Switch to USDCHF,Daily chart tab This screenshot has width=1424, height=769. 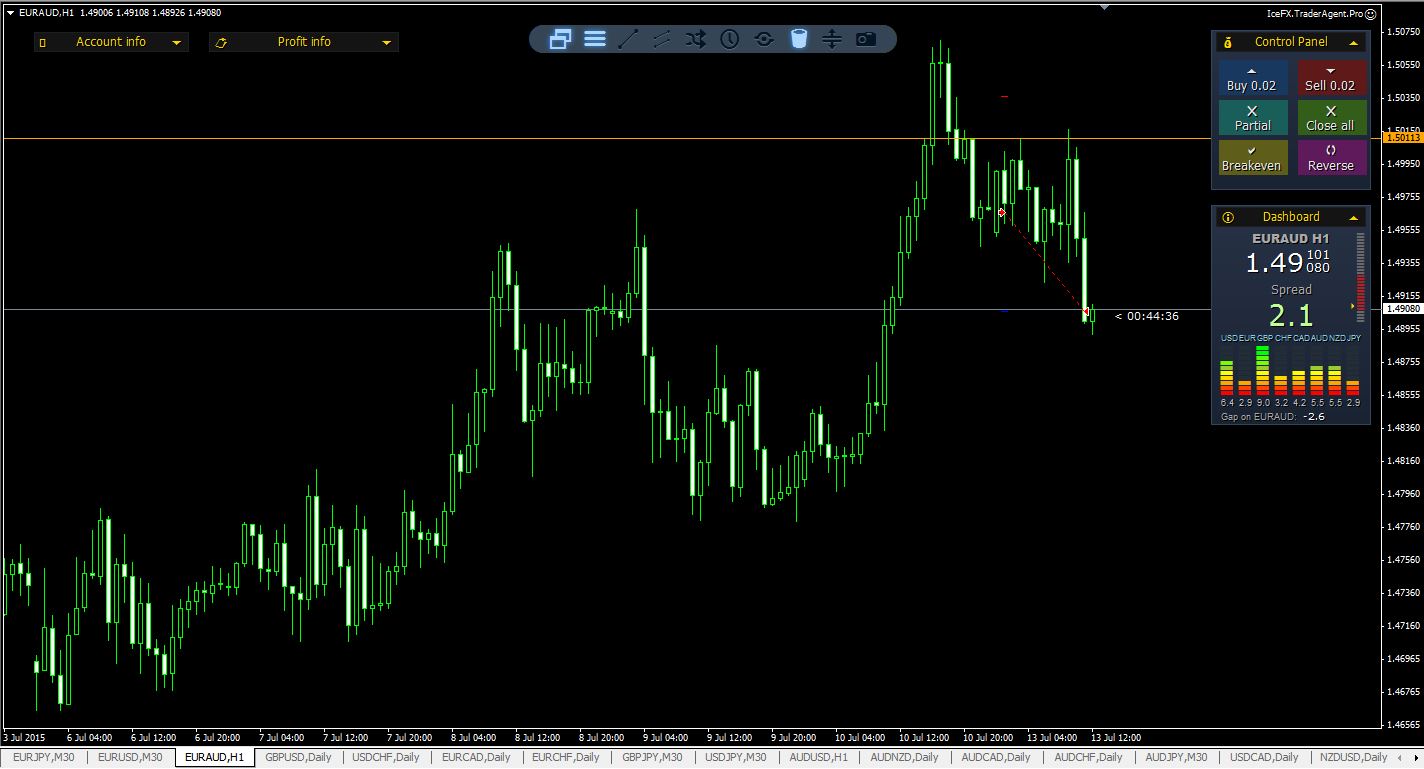pos(386,757)
